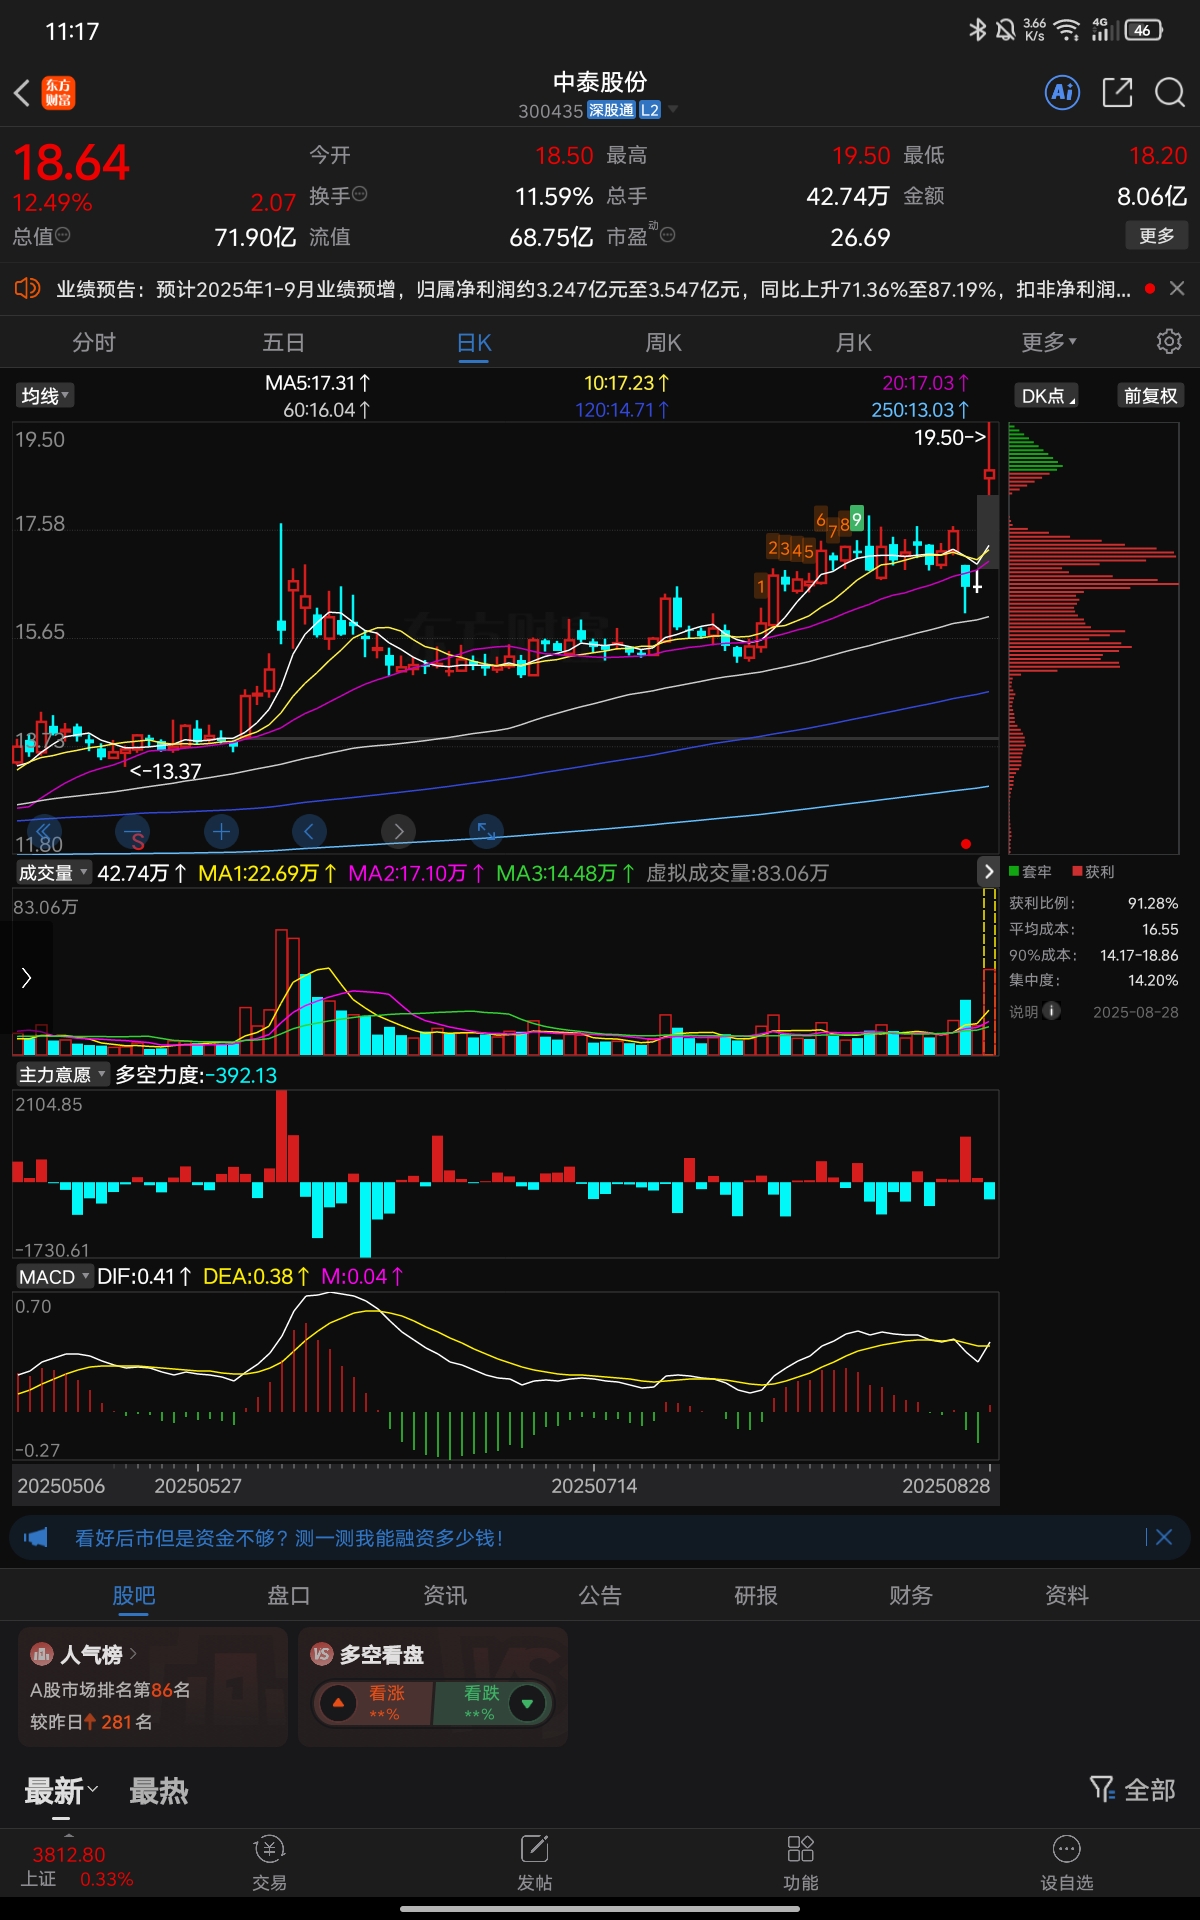The width and height of the screenshot is (1200, 1920).
Task: Open the performance forecast announcement text
Action: click(594, 289)
